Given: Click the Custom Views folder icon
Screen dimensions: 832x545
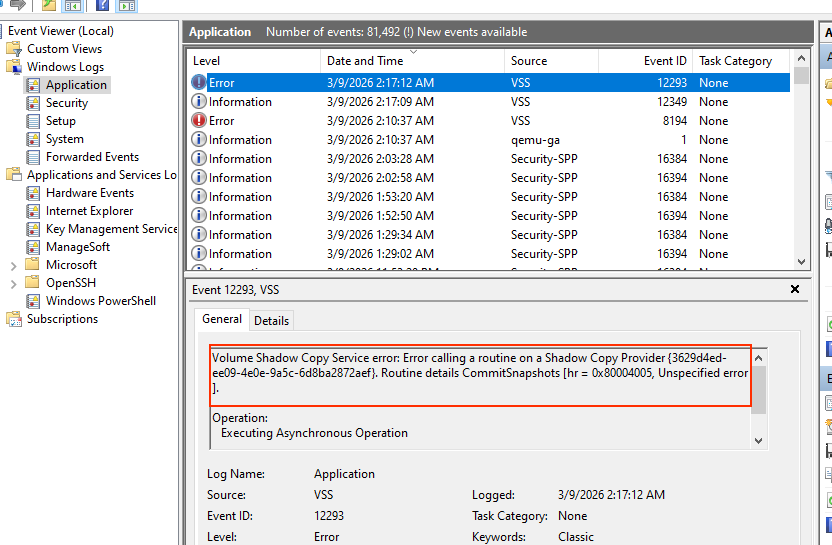Looking at the screenshot, I should click(x=14, y=49).
